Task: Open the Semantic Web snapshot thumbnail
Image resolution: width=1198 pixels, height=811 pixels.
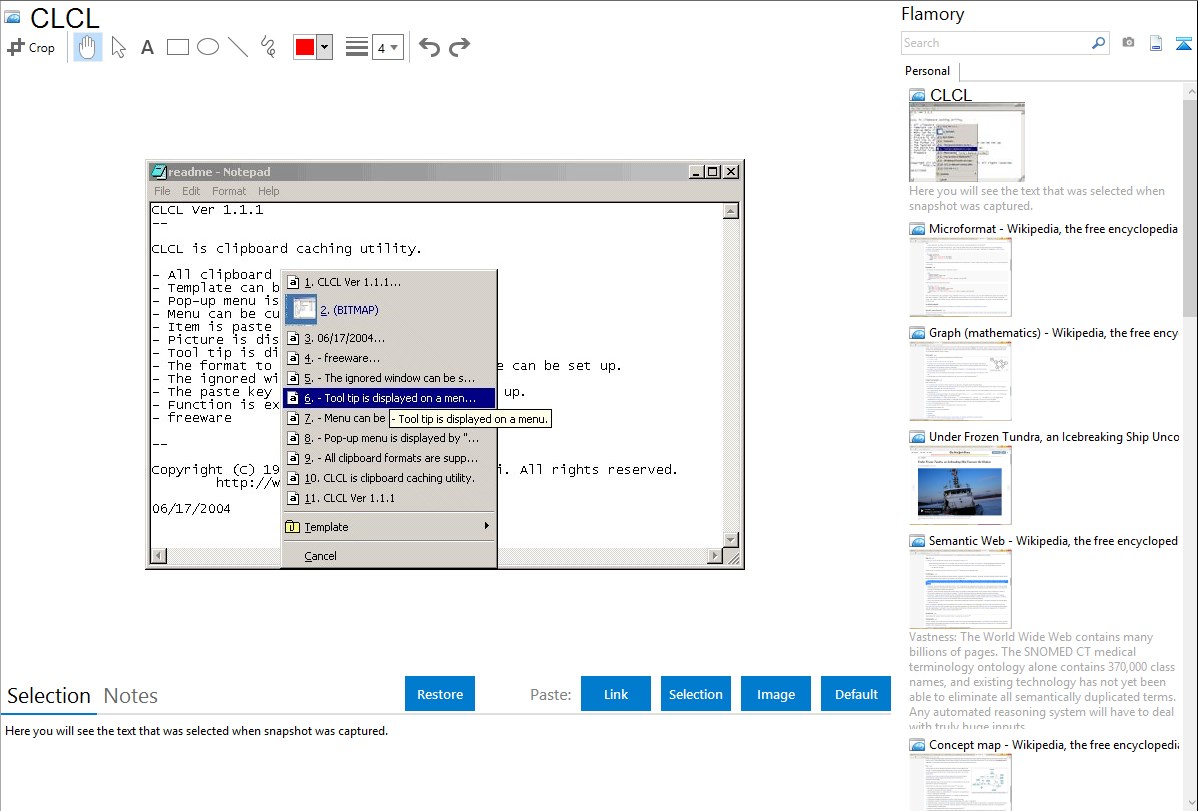Action: point(960,589)
